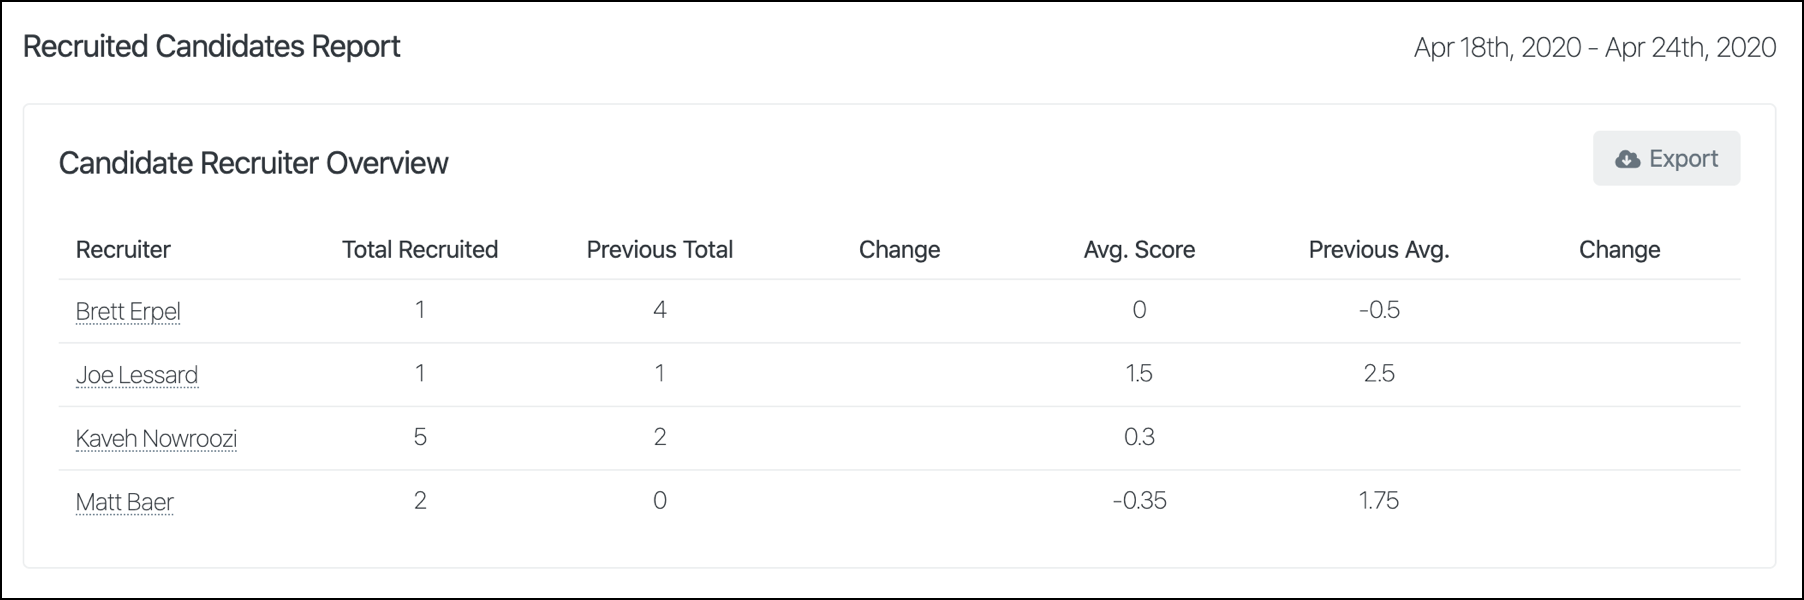Click the Total Recruited column header
Image resolution: width=1804 pixels, height=600 pixels.
click(420, 249)
